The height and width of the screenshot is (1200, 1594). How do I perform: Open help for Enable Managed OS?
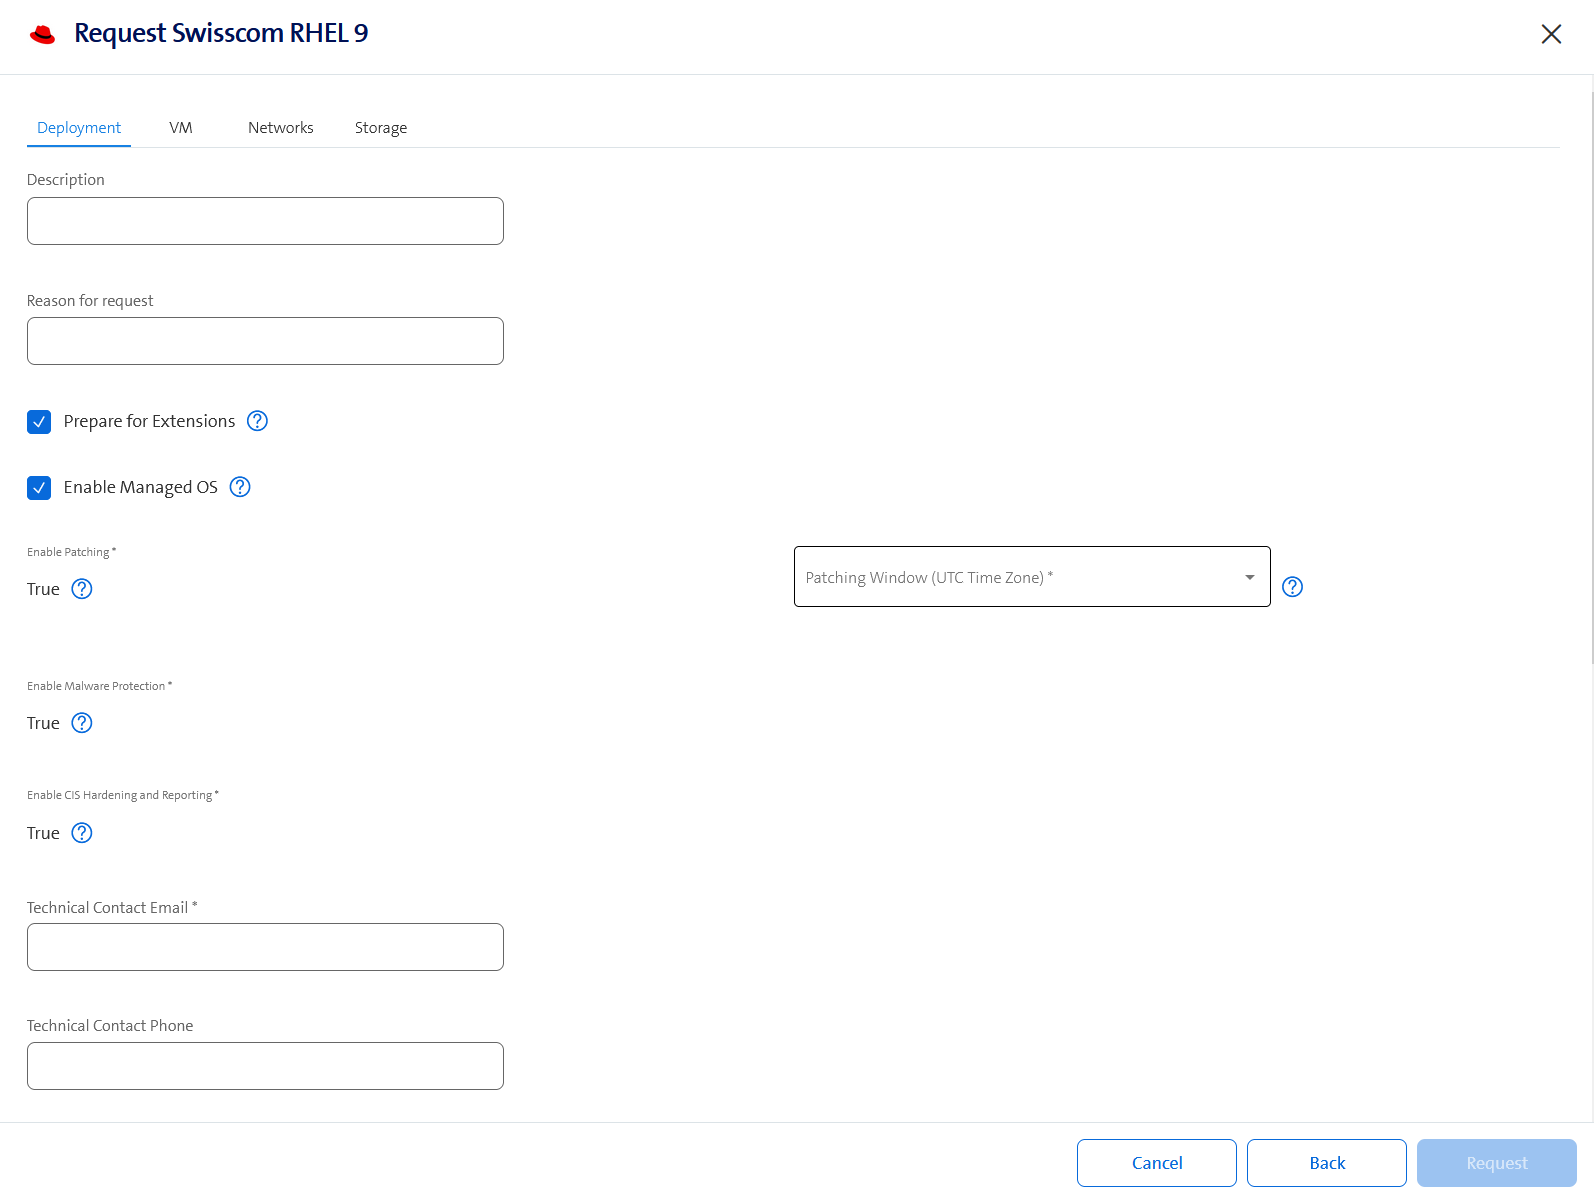click(240, 487)
